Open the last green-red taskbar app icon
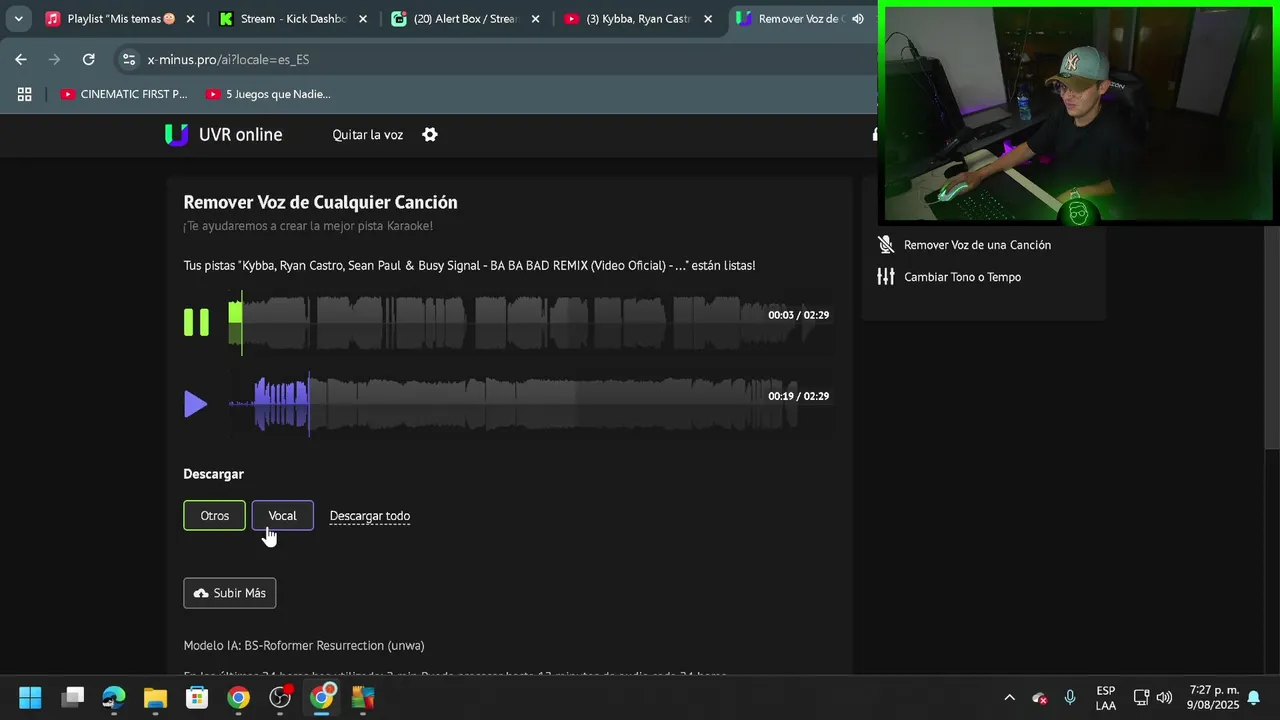Screen dimensions: 1280x720 tap(362, 697)
